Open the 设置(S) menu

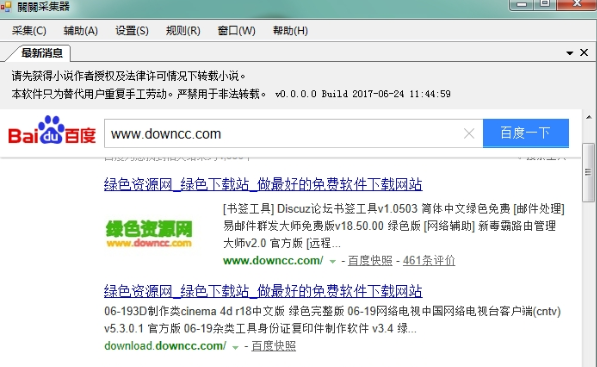click(132, 30)
